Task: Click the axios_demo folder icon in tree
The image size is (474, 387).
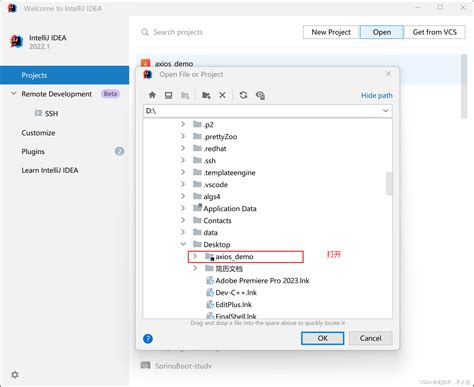Action: (x=209, y=257)
